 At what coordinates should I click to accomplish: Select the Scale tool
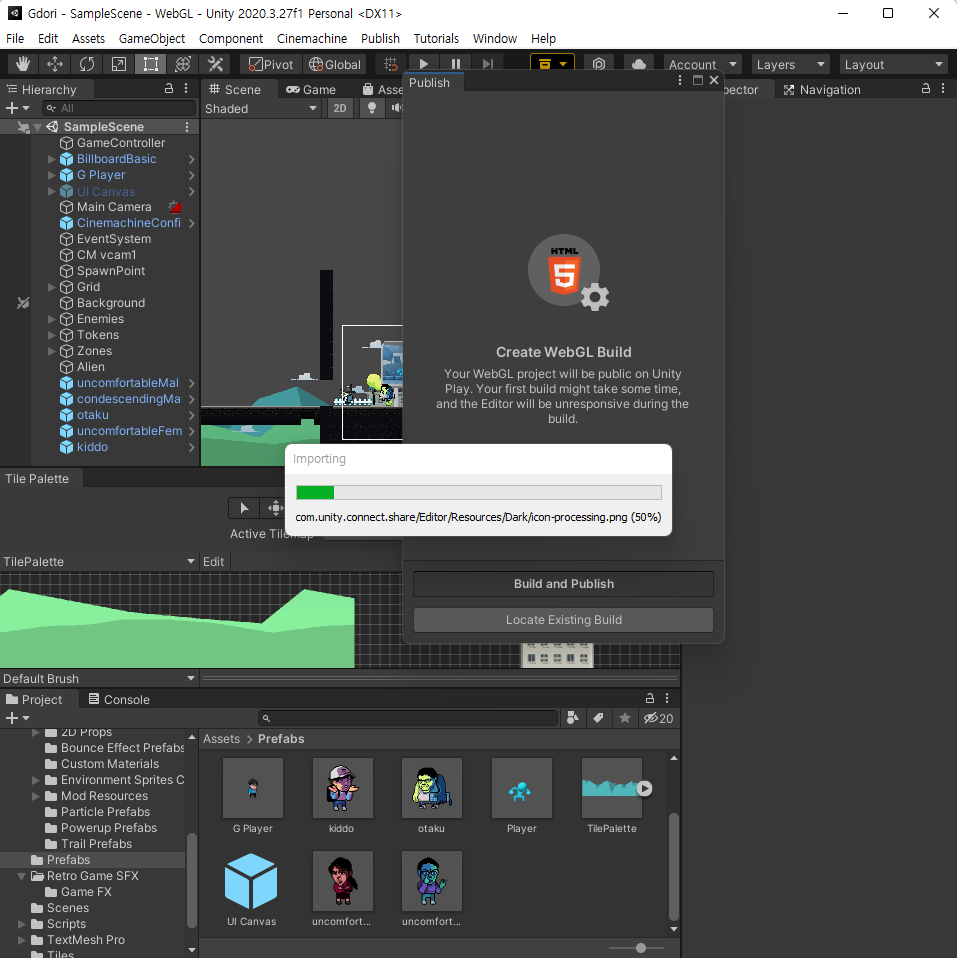(x=119, y=64)
